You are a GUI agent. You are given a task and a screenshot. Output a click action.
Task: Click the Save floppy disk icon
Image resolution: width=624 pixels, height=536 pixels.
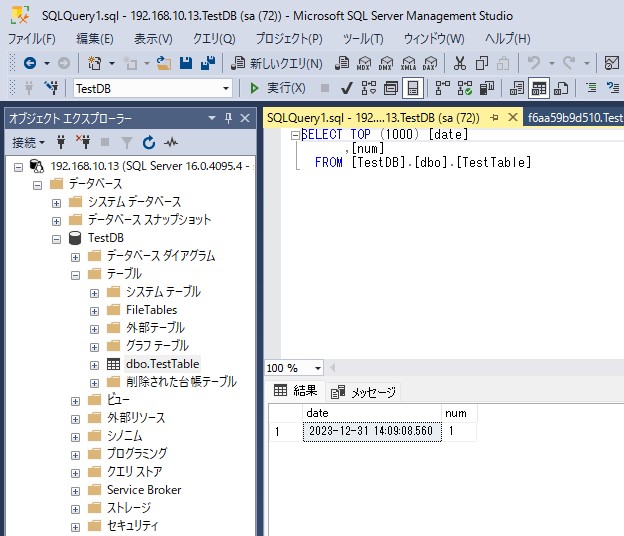point(186,63)
